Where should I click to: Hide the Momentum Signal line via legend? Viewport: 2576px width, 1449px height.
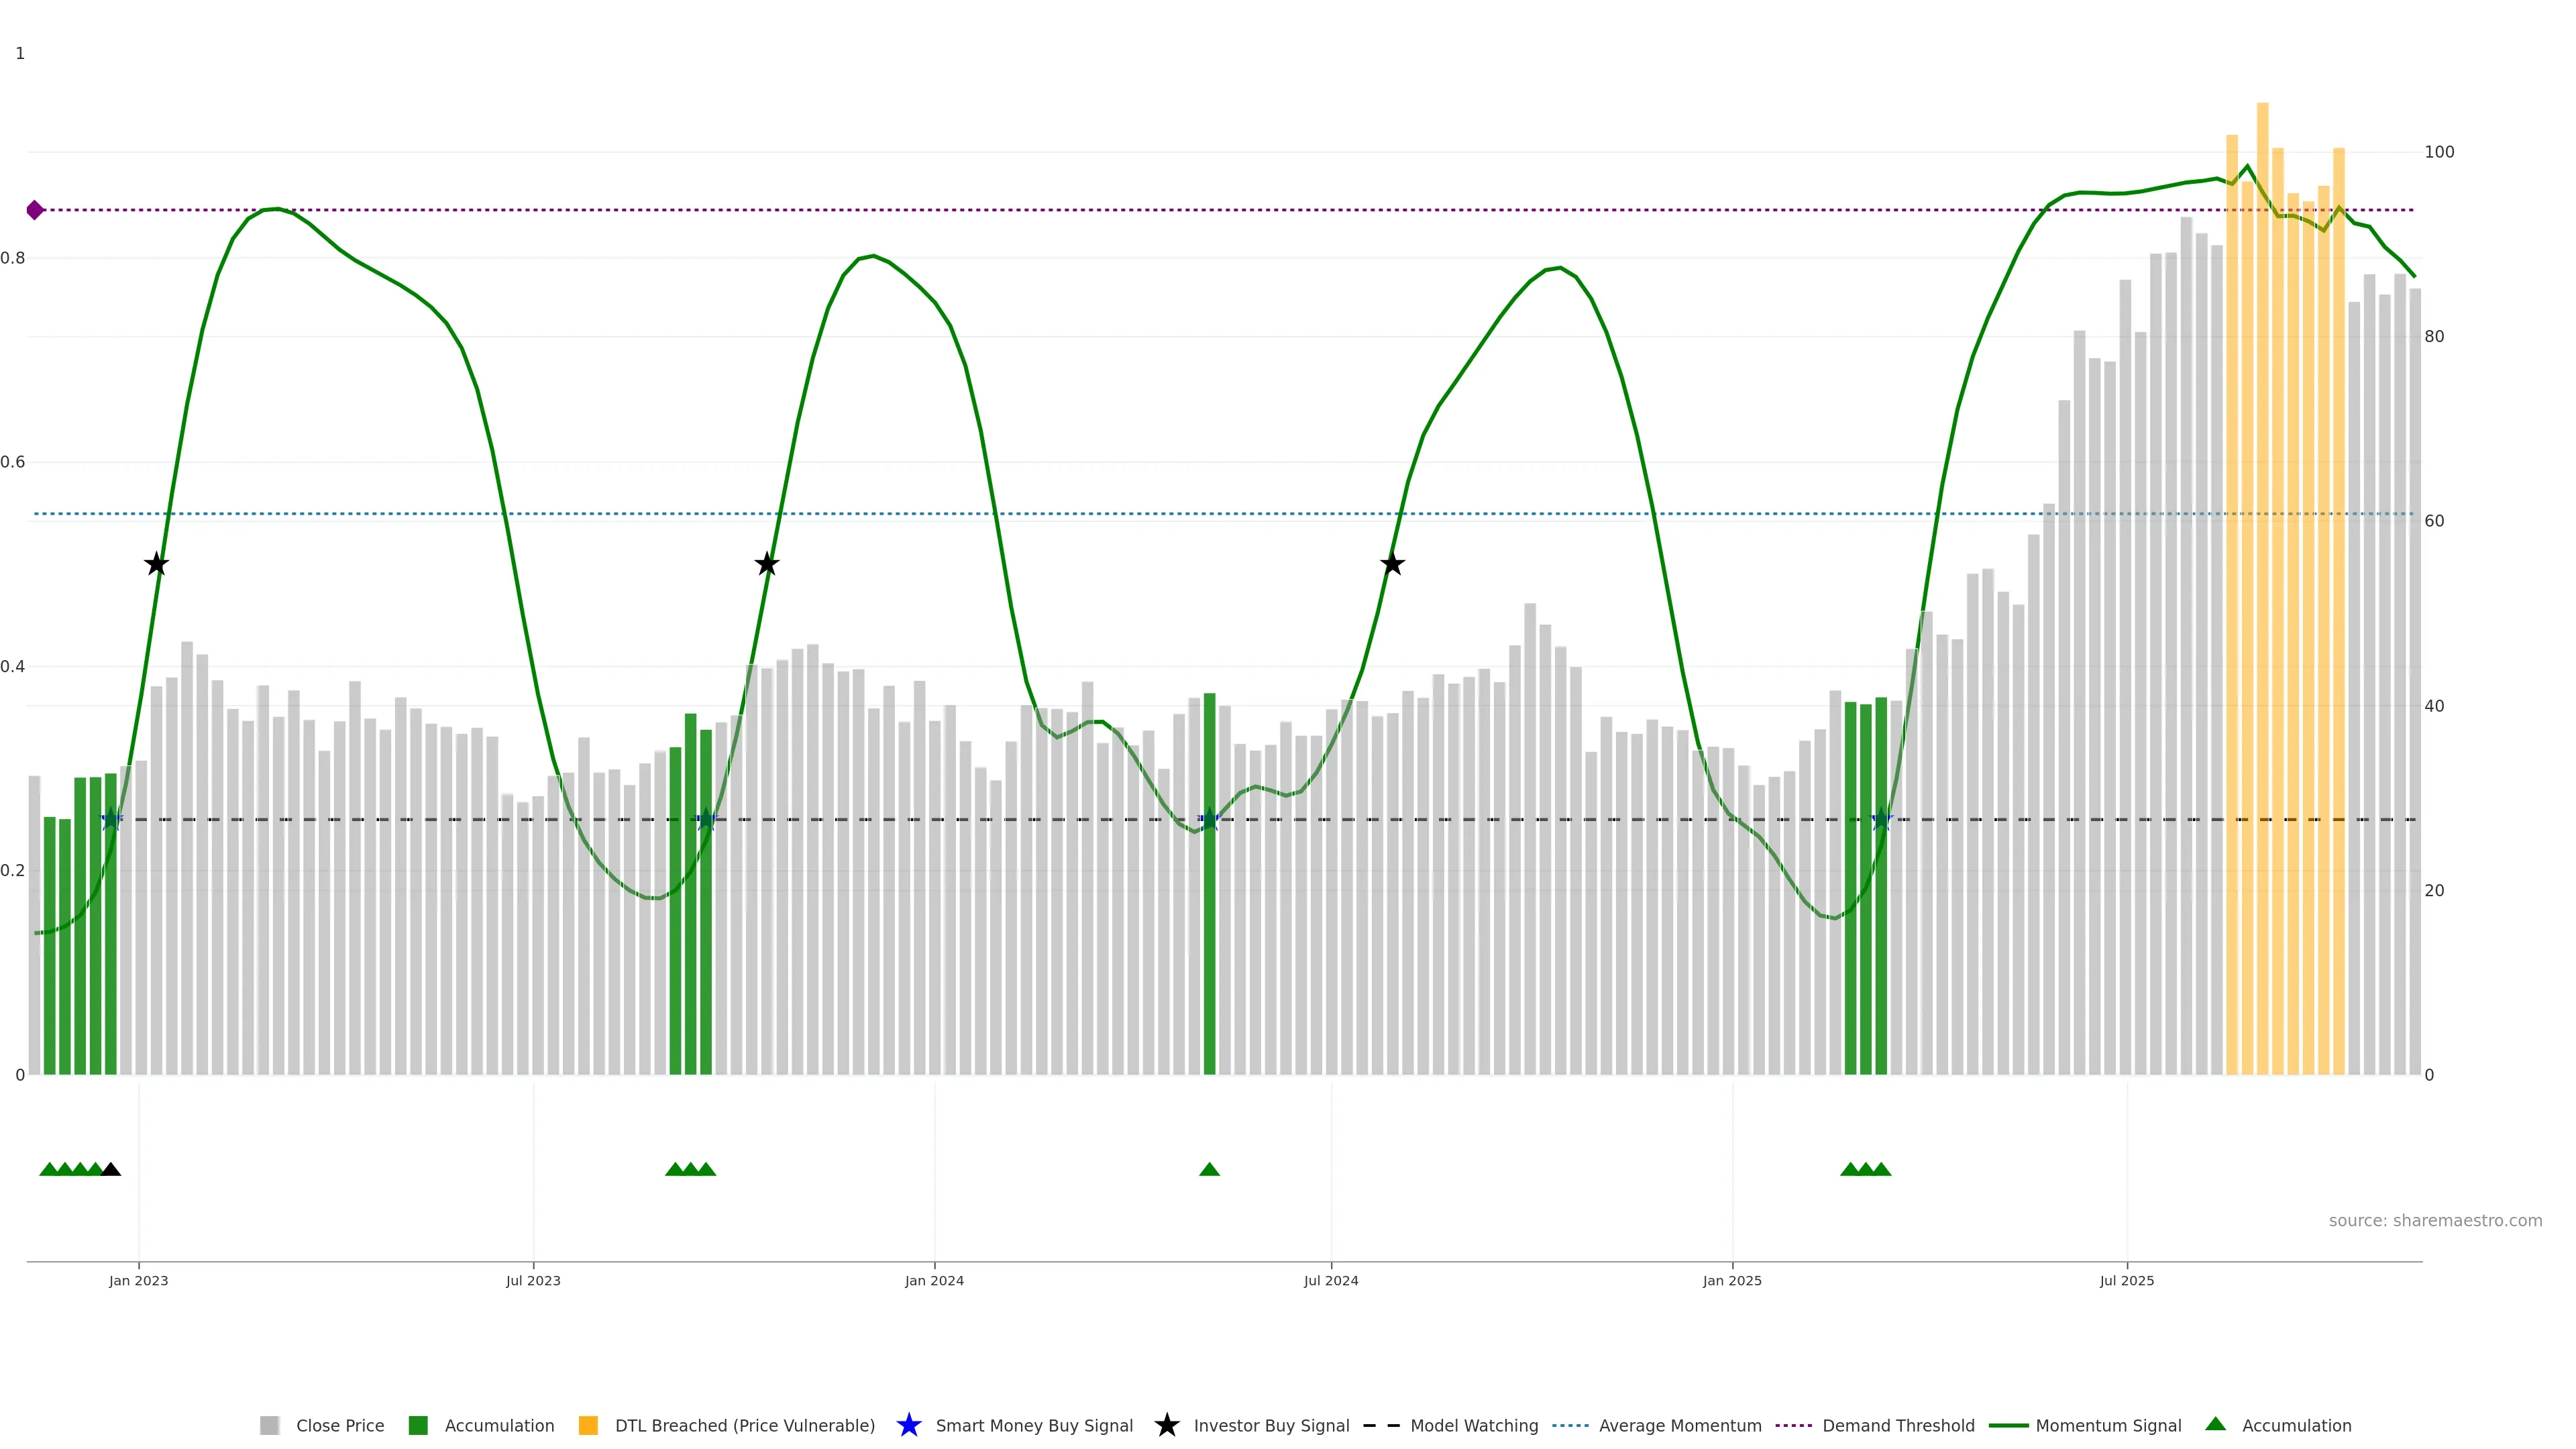coord(2108,1425)
